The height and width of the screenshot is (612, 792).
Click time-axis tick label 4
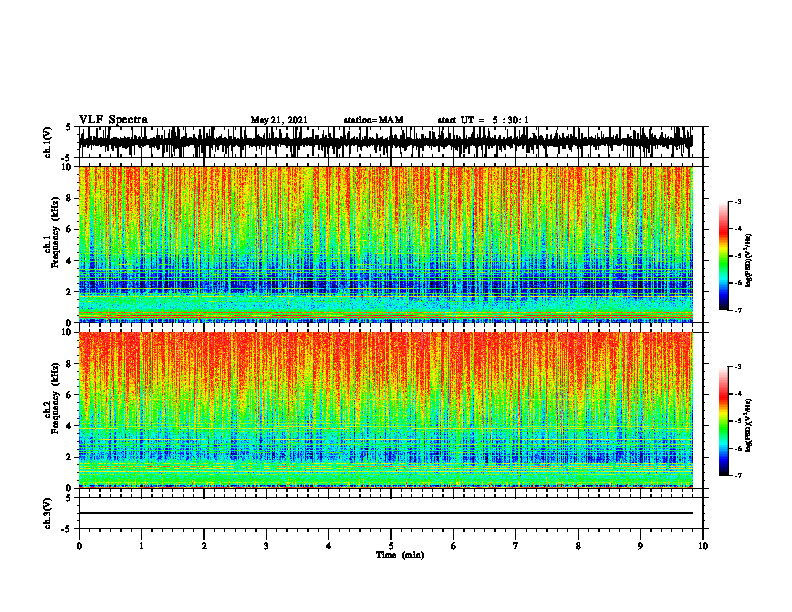(329, 546)
